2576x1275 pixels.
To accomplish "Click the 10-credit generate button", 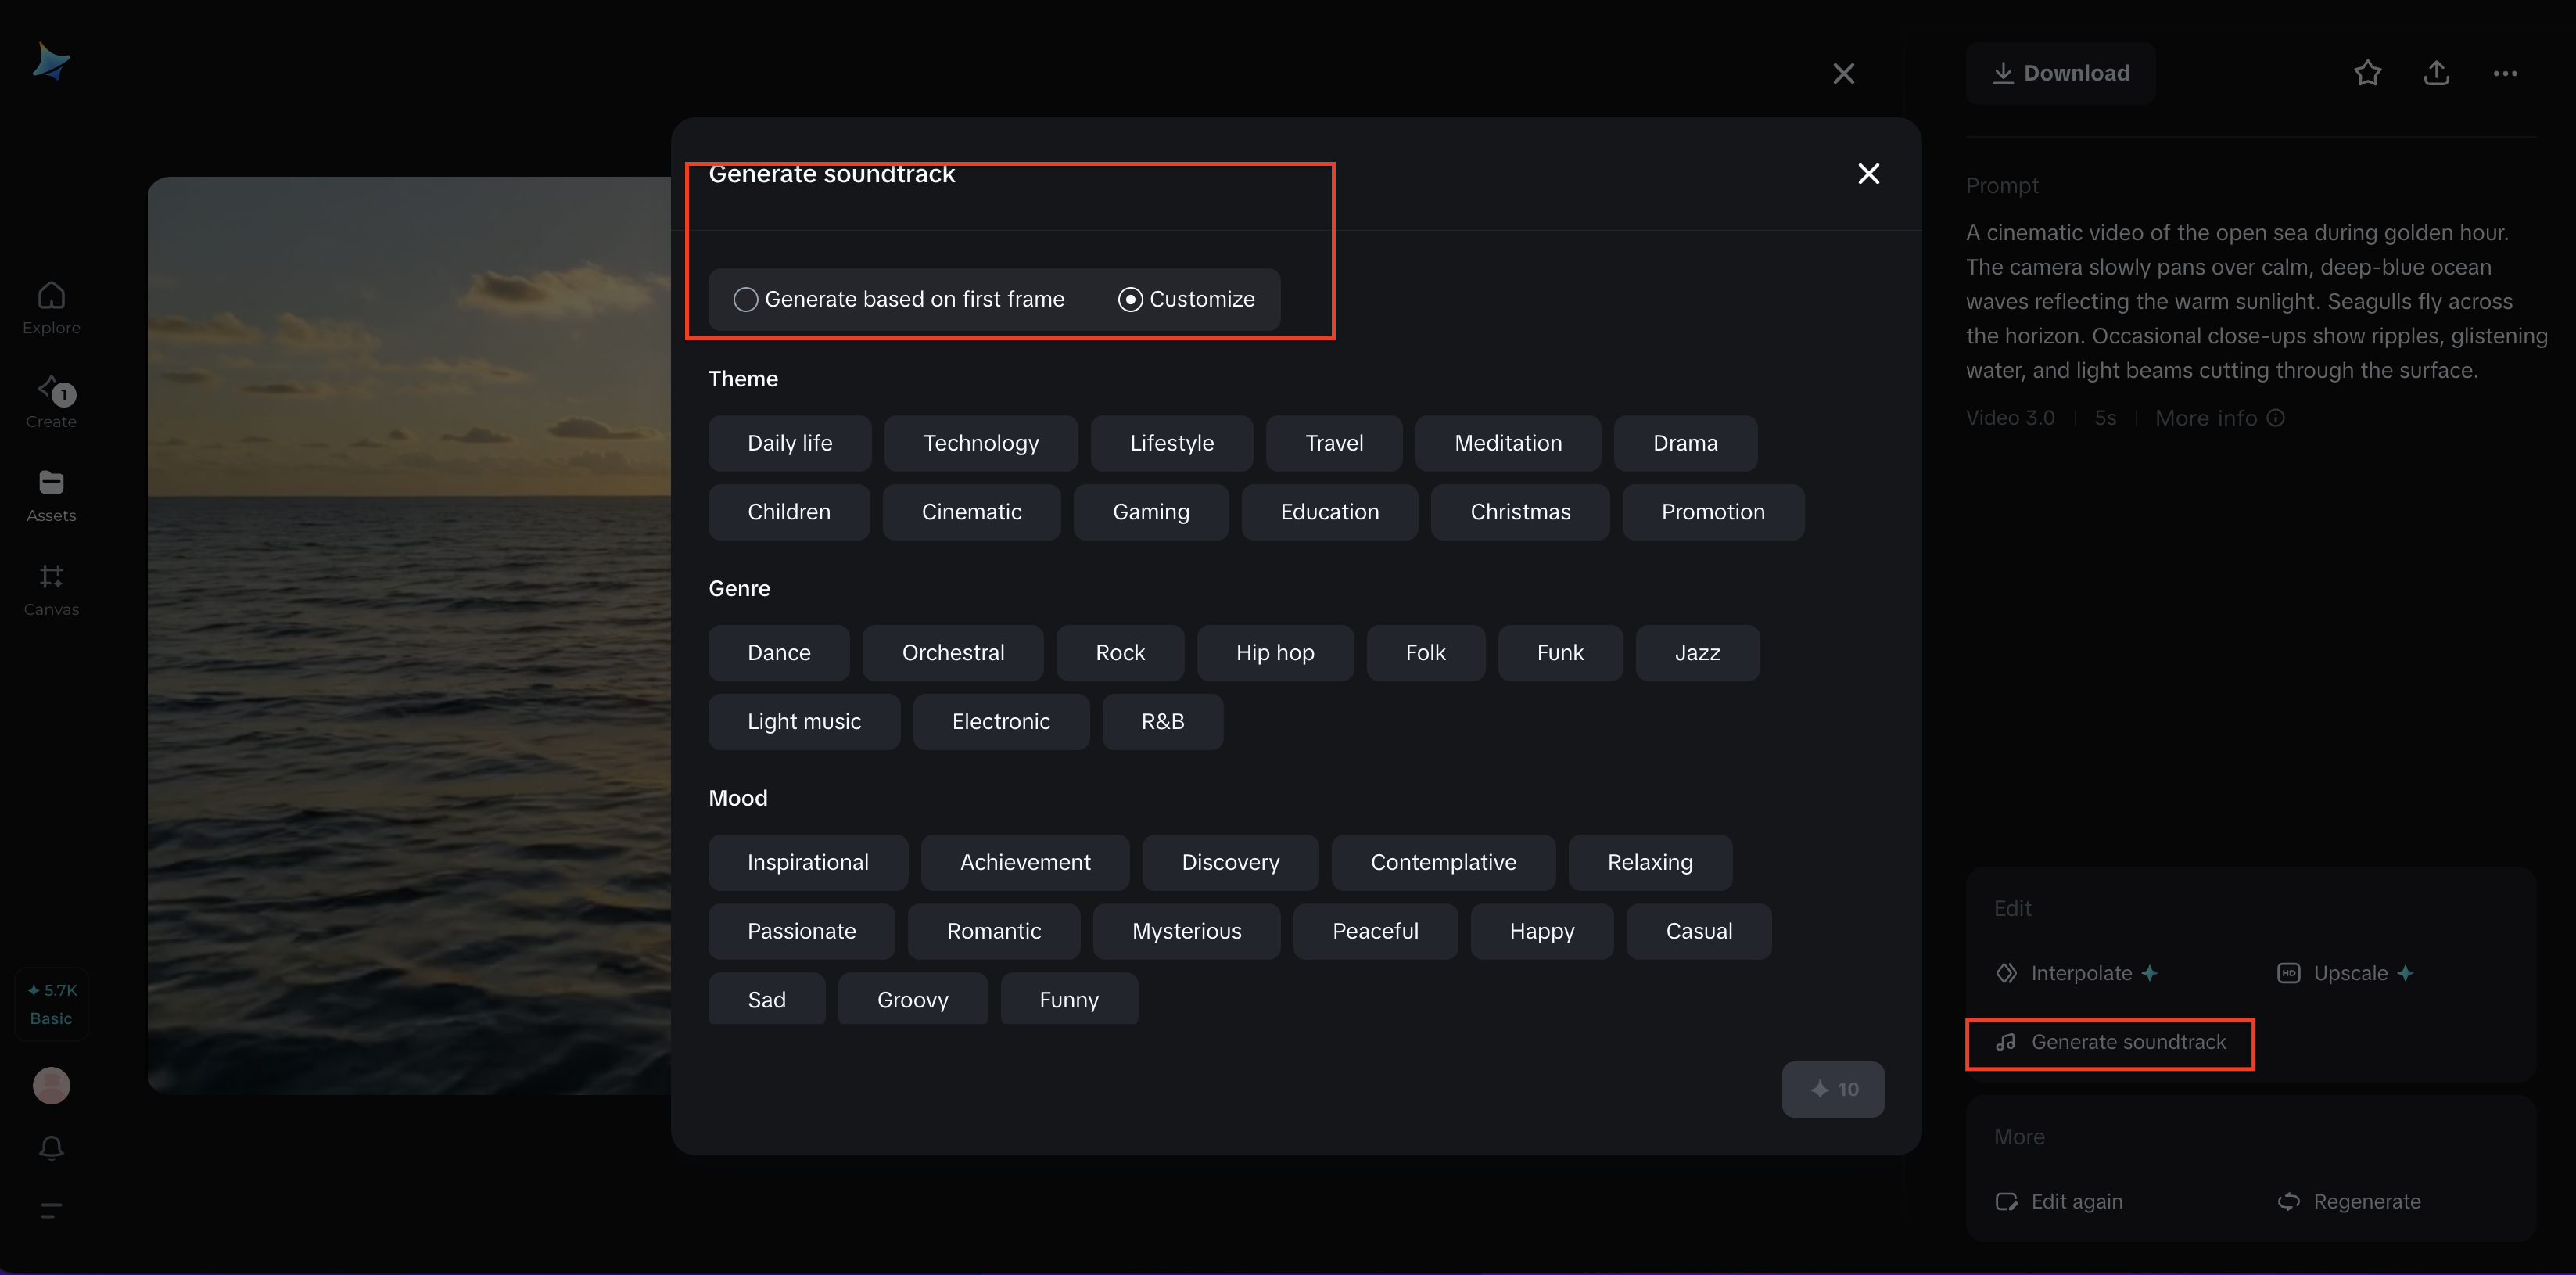I will click(1832, 1089).
